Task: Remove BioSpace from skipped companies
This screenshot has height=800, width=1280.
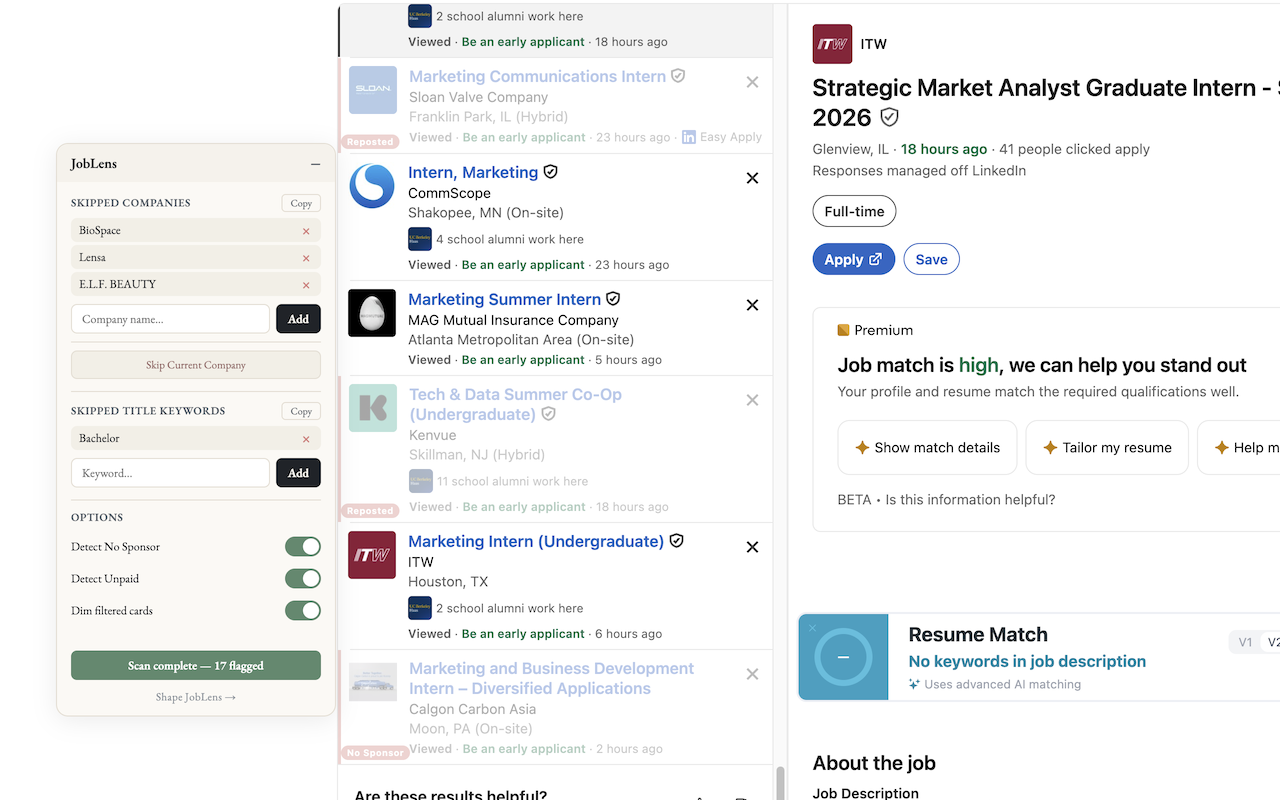Action: (x=306, y=231)
